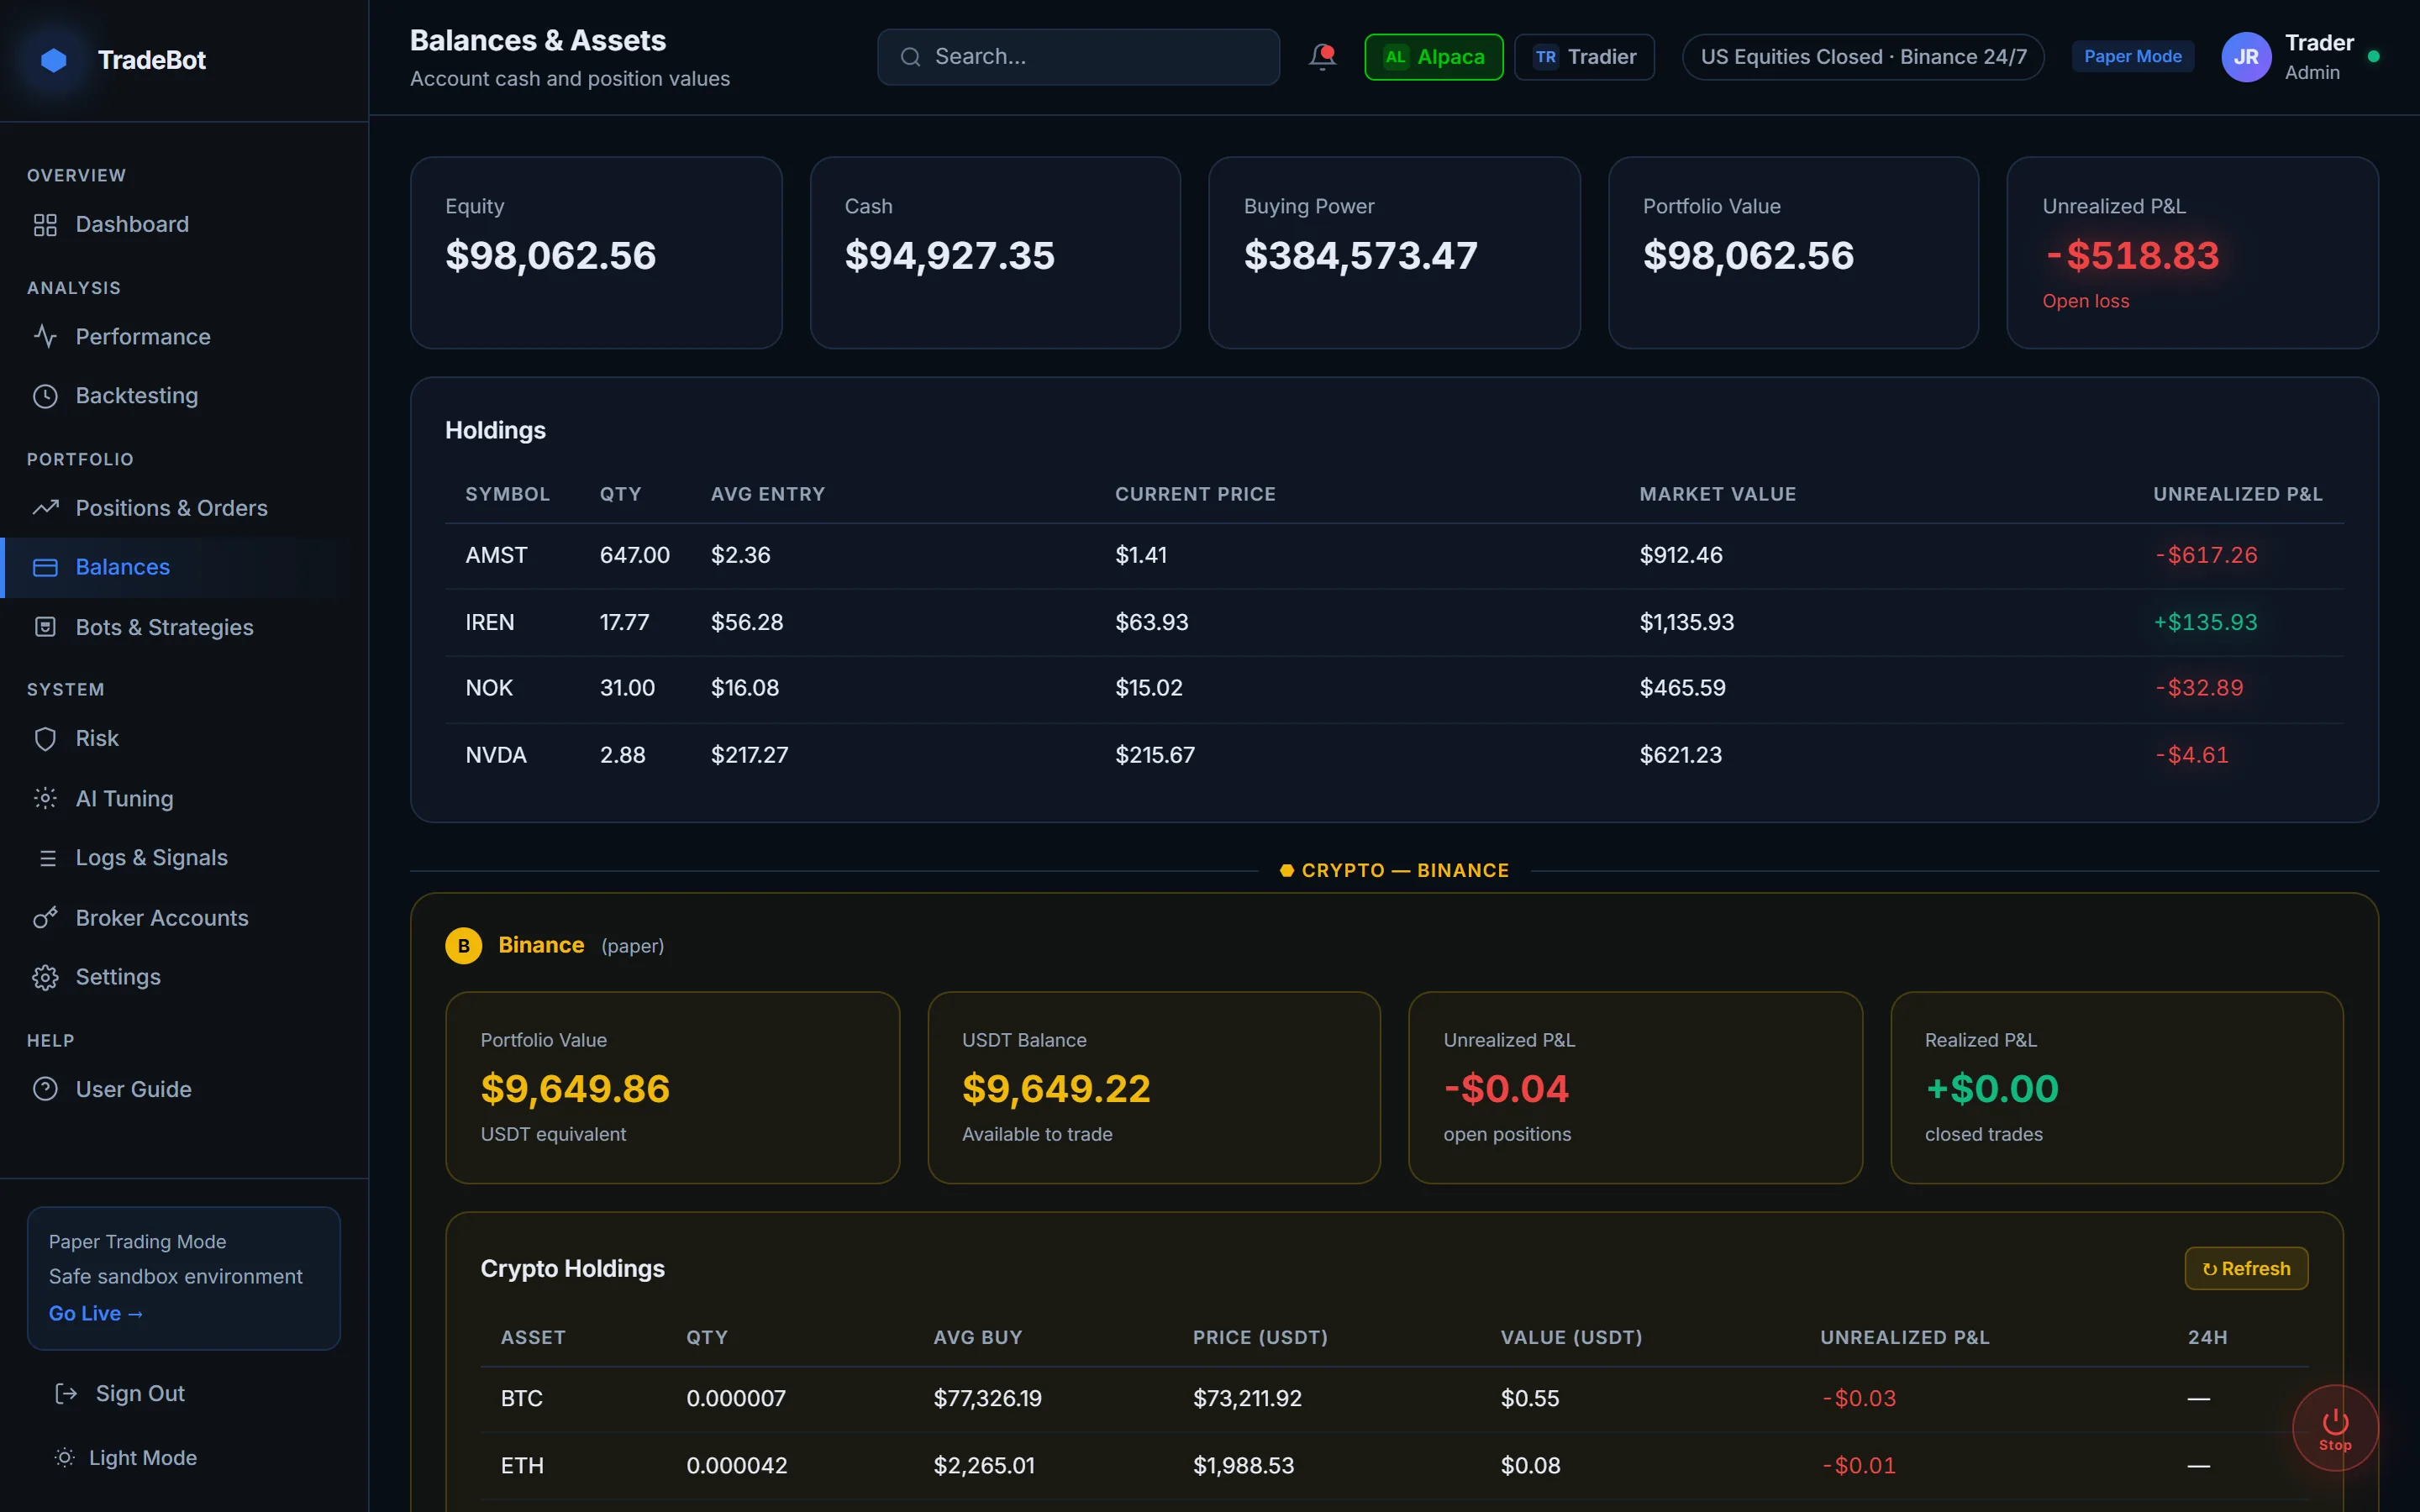Click the AL badge in Alpaca chip
Image resolution: width=2420 pixels, height=1512 pixels.
point(1395,57)
